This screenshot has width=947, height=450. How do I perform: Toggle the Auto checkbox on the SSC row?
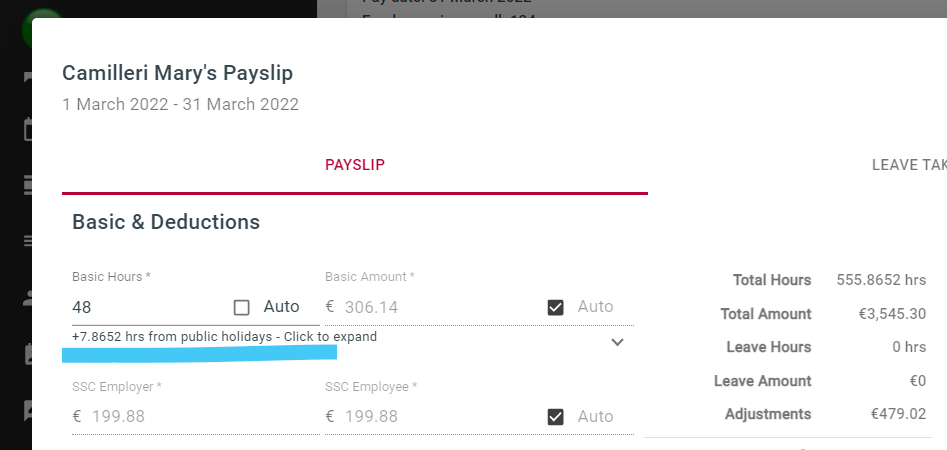(x=556, y=417)
